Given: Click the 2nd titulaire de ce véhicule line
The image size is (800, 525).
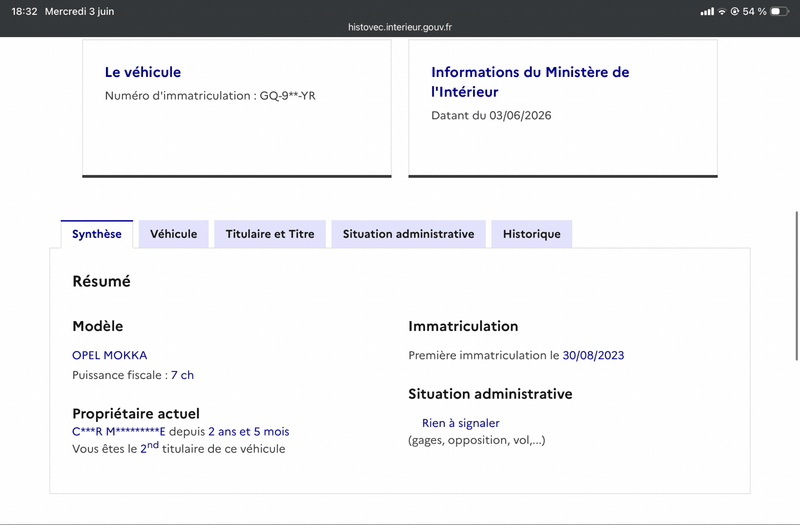Looking at the screenshot, I should click(x=179, y=448).
